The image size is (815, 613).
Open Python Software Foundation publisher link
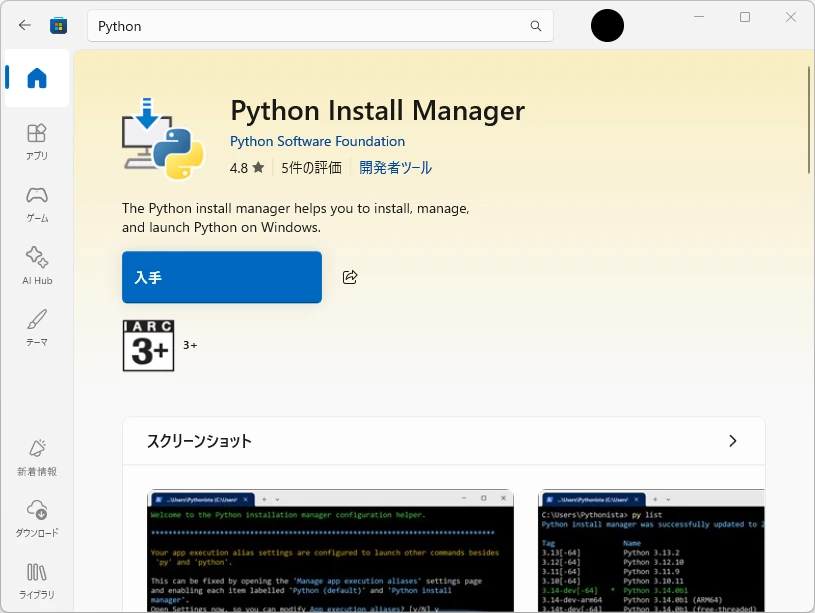point(317,141)
